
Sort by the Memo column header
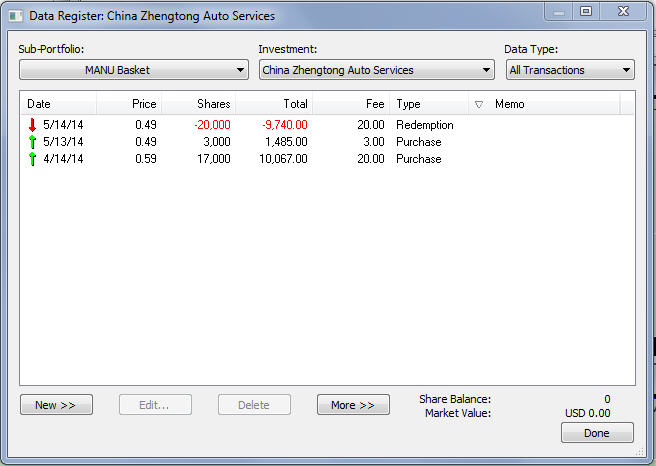pos(544,104)
